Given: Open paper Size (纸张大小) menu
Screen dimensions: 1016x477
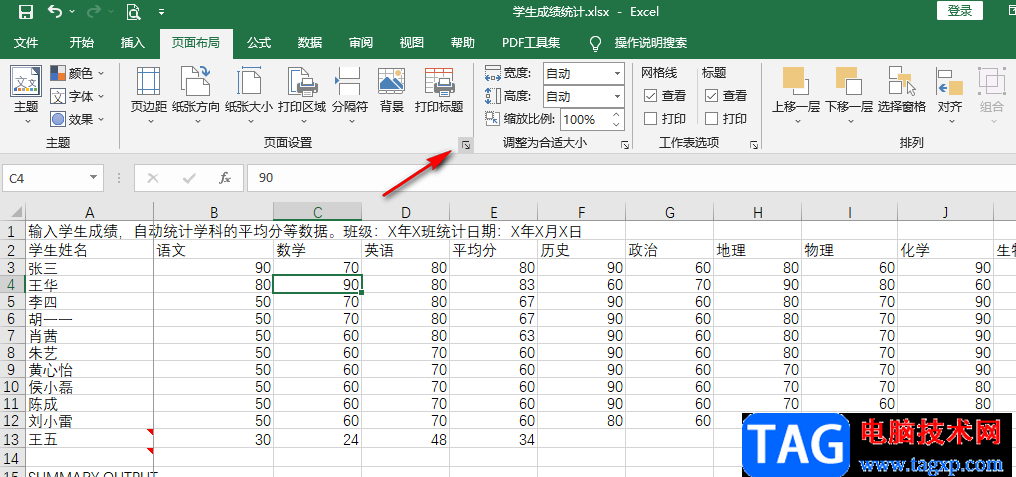Looking at the screenshot, I should pos(249,96).
